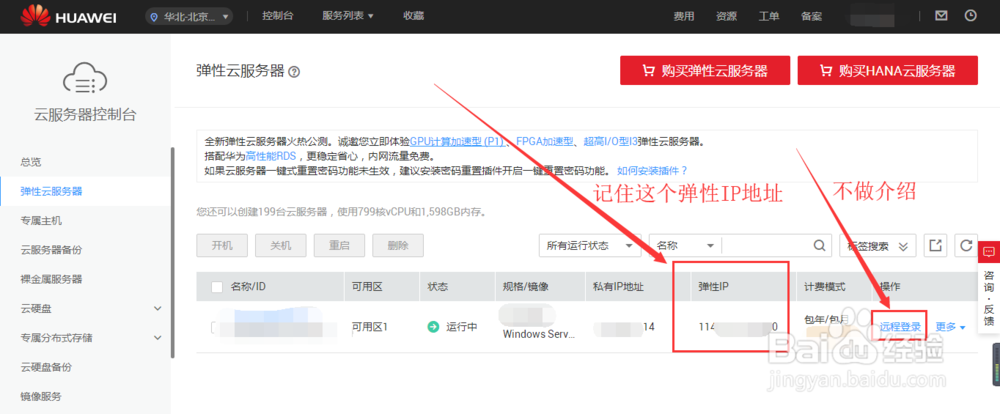Click the help question mark beside 弹性云服务器
The height and width of the screenshot is (414, 1000).
294,72
